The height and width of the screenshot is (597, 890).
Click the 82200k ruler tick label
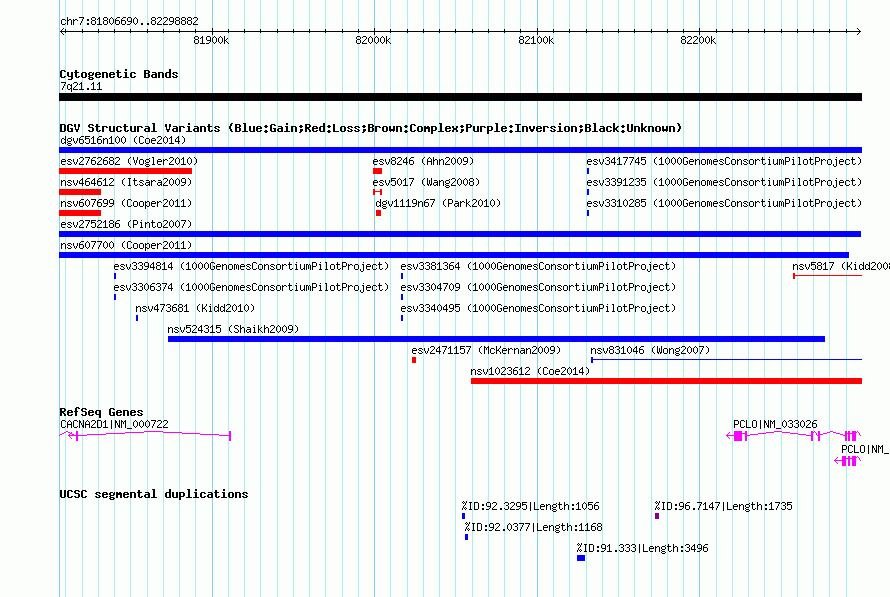pos(698,40)
